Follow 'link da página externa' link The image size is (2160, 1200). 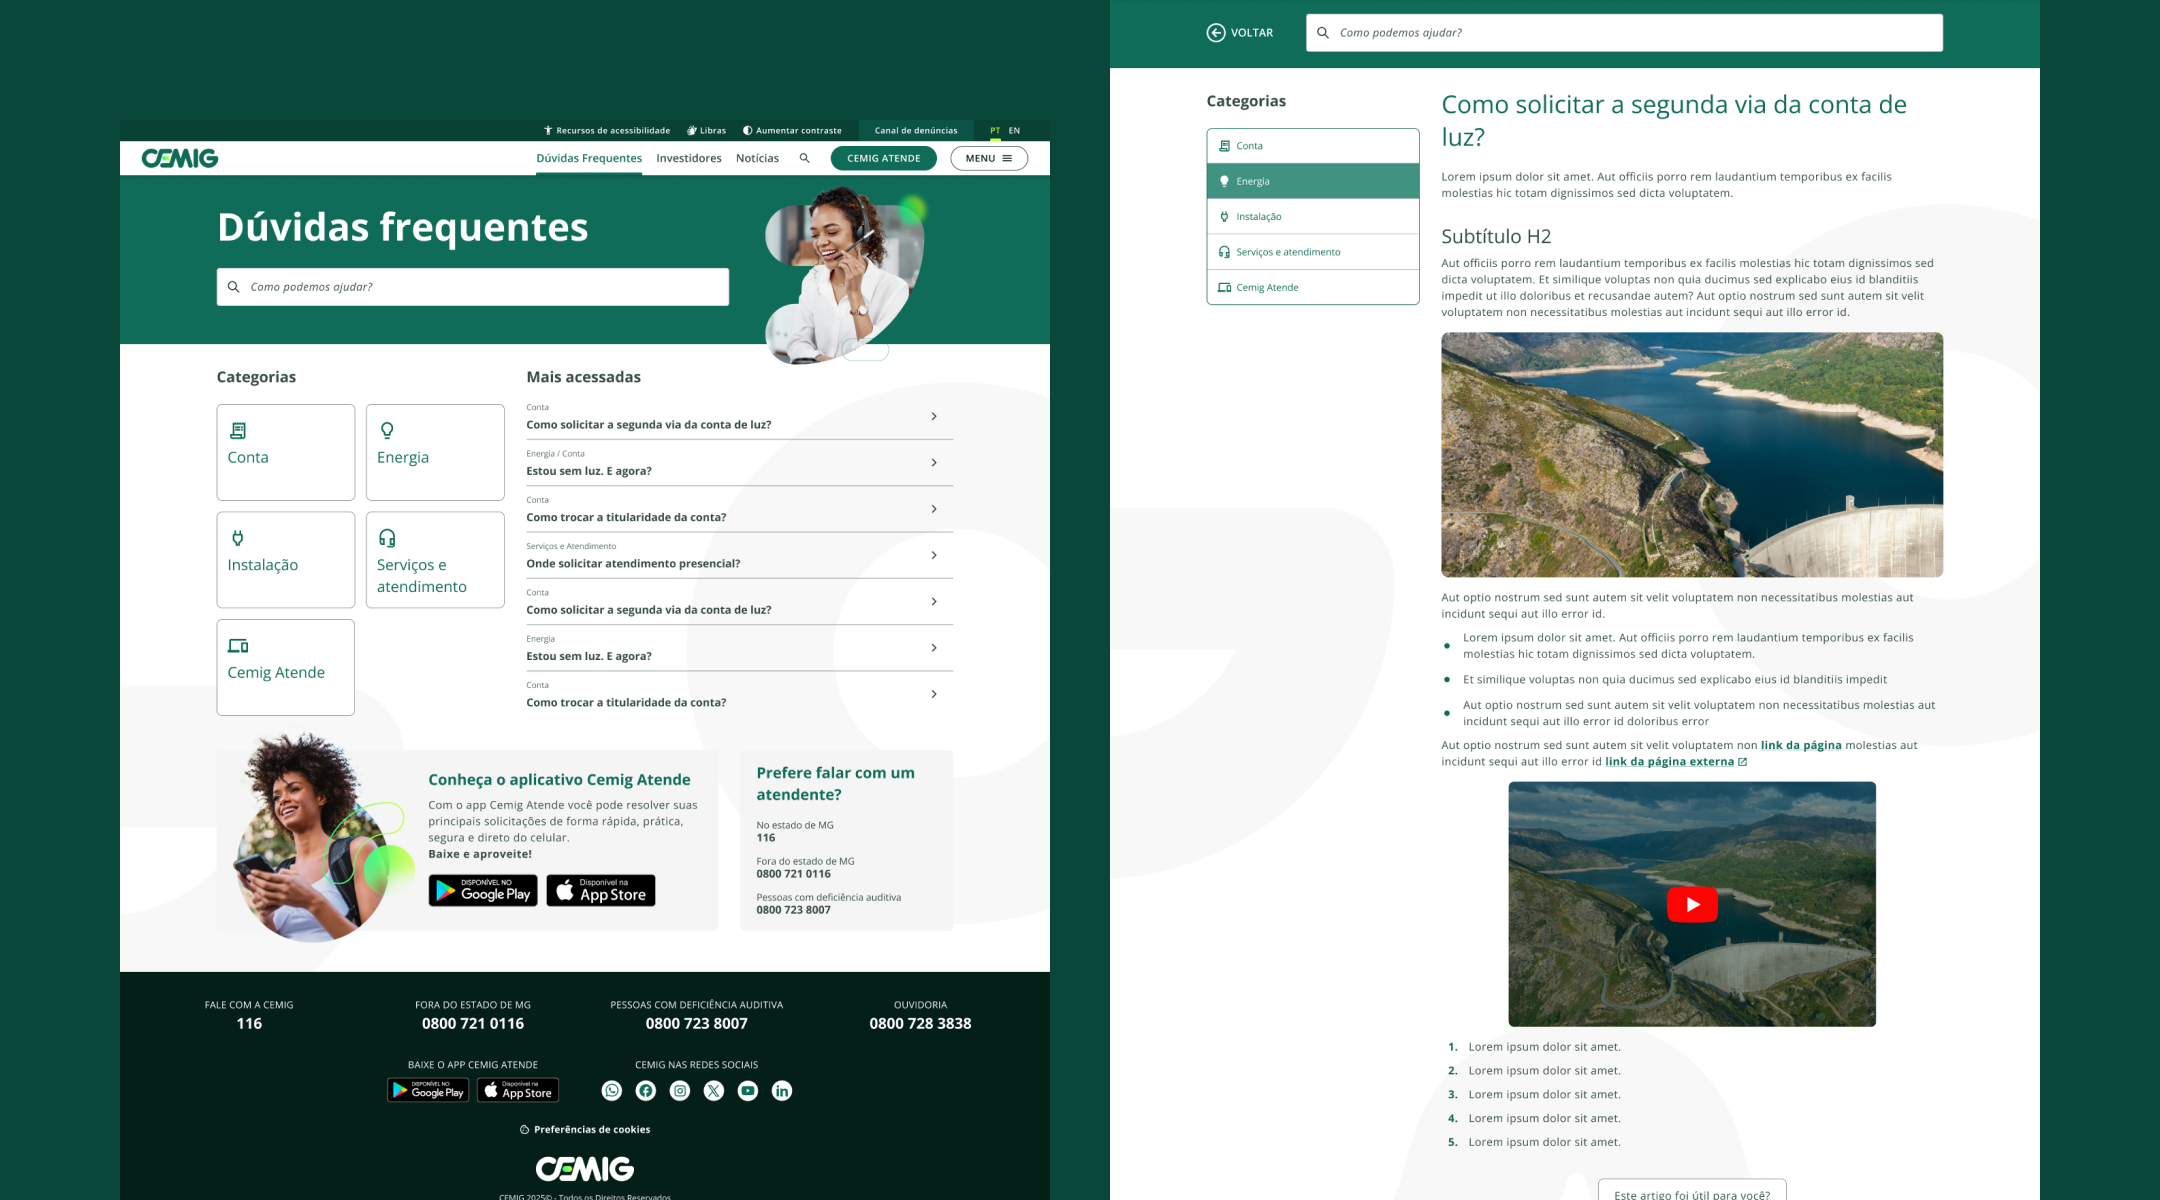[1670, 762]
